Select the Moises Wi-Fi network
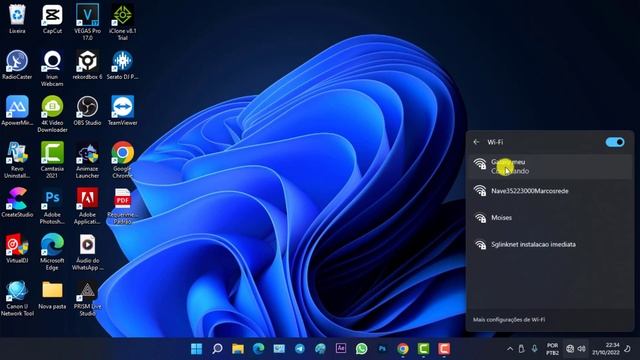The width and height of the screenshot is (640, 360). click(550, 218)
